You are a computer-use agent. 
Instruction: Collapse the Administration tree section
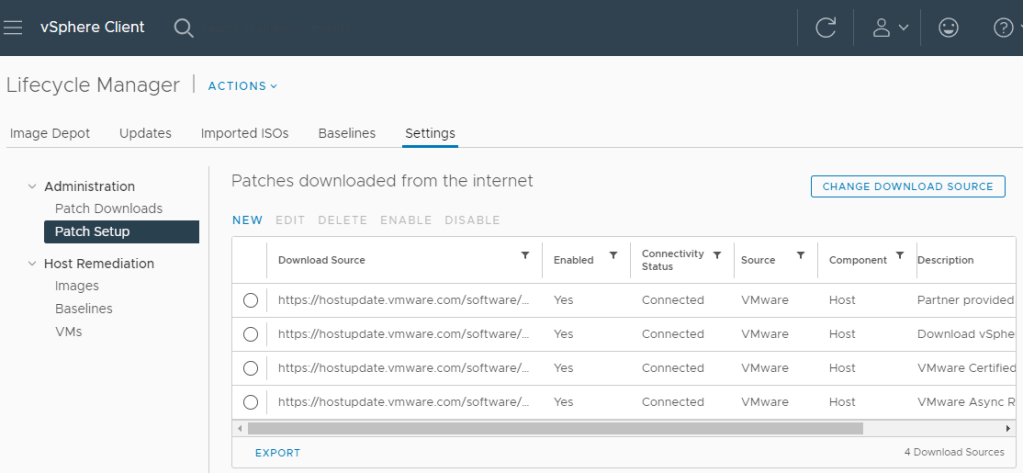click(32, 186)
